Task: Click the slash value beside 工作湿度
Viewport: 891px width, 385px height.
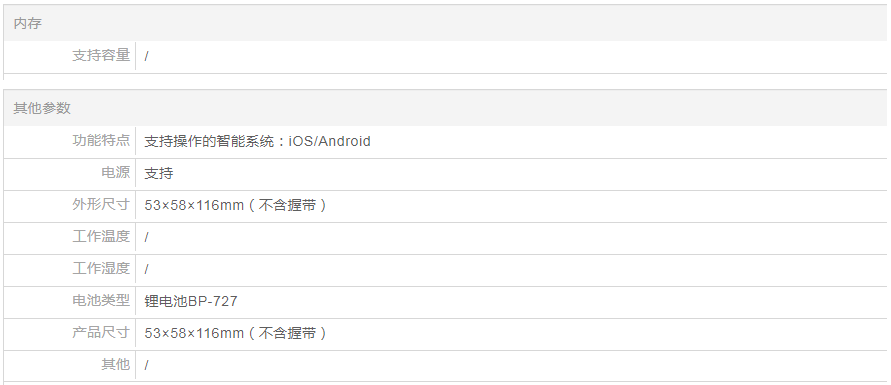Action: [147, 269]
